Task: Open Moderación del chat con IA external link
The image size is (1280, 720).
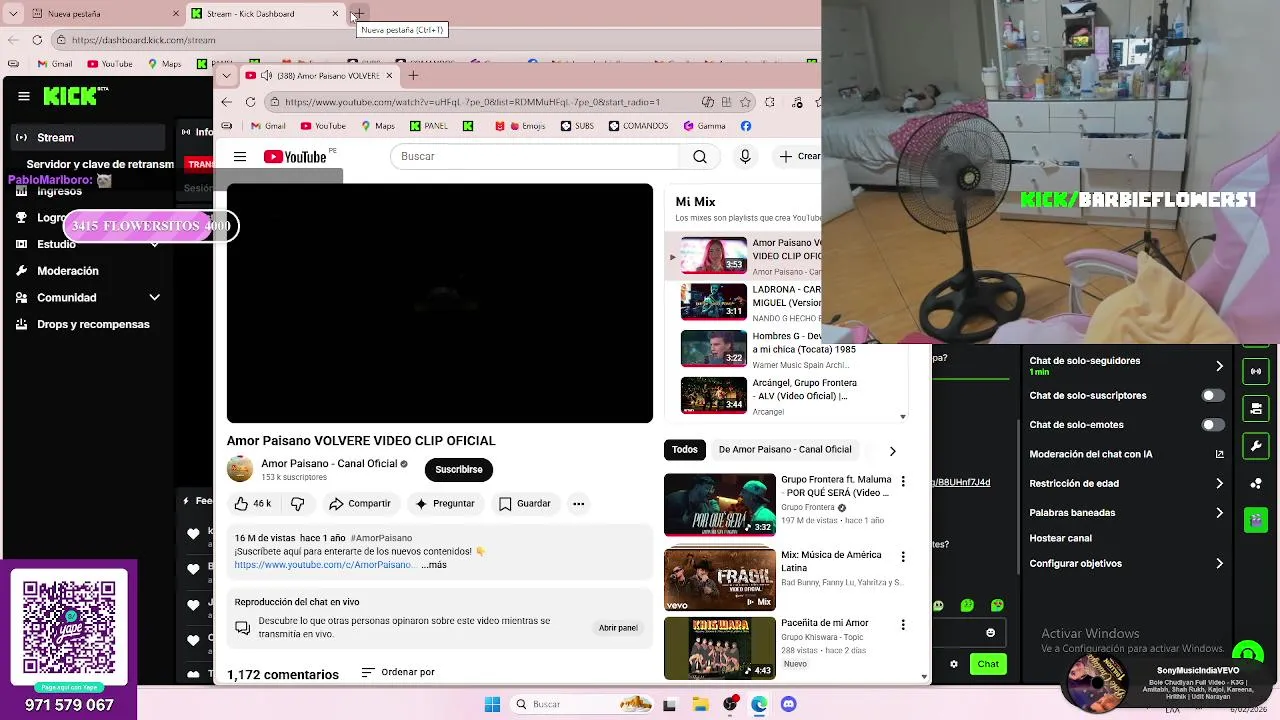Action: tap(1219, 454)
